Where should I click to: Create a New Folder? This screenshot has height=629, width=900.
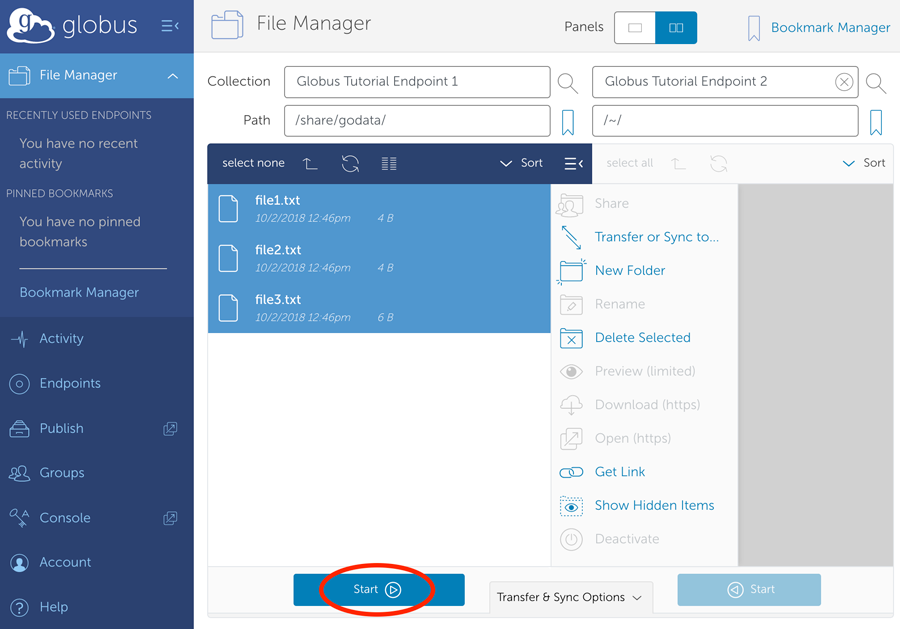point(630,270)
